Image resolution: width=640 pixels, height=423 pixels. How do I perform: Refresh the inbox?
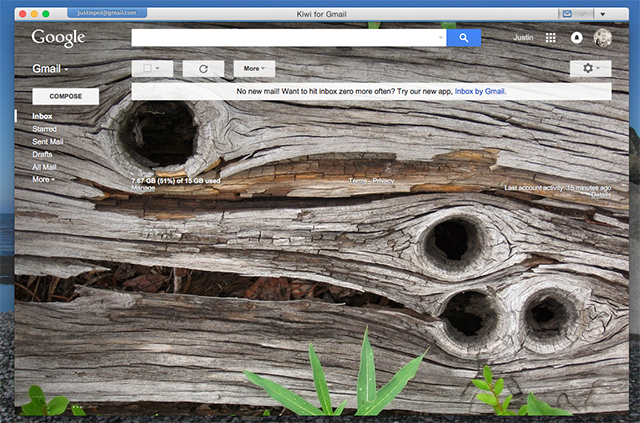203,69
